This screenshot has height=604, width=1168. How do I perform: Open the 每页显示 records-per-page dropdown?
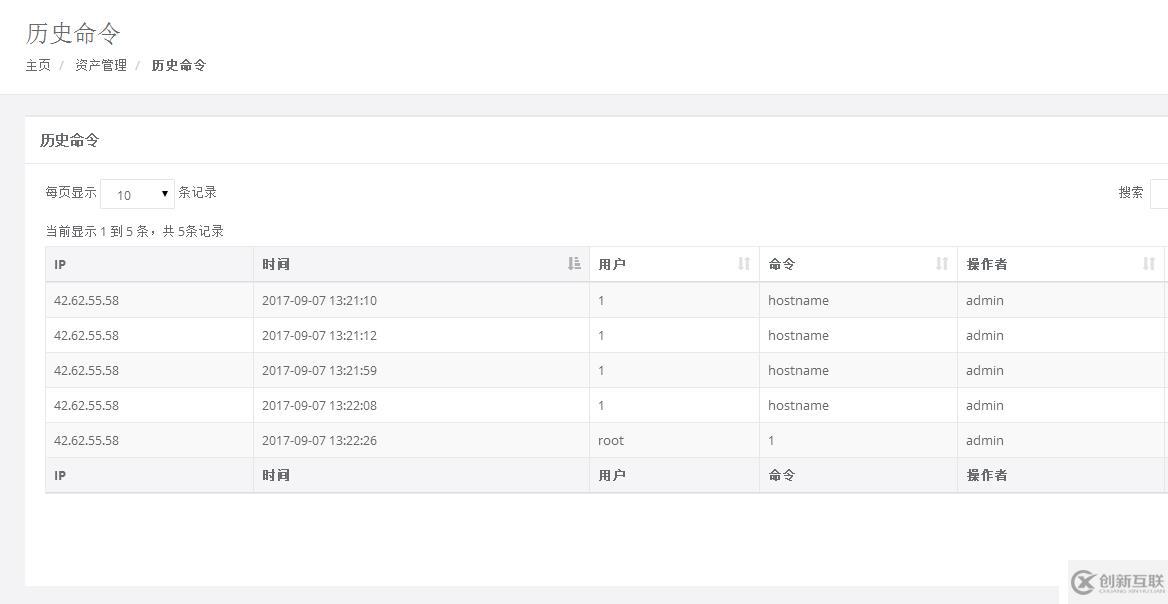[x=138, y=194]
